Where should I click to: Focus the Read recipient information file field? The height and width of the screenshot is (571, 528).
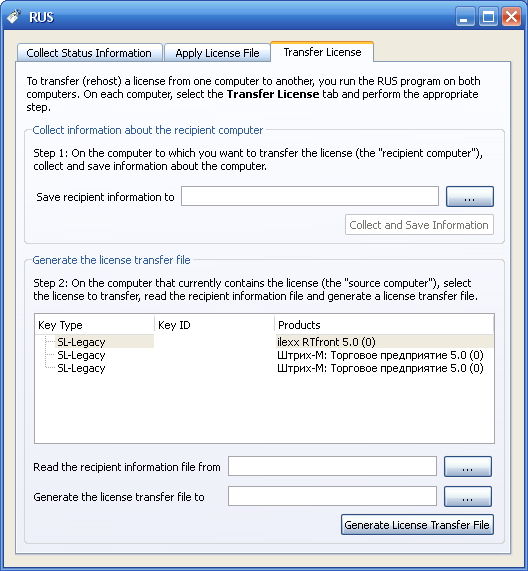coord(332,466)
